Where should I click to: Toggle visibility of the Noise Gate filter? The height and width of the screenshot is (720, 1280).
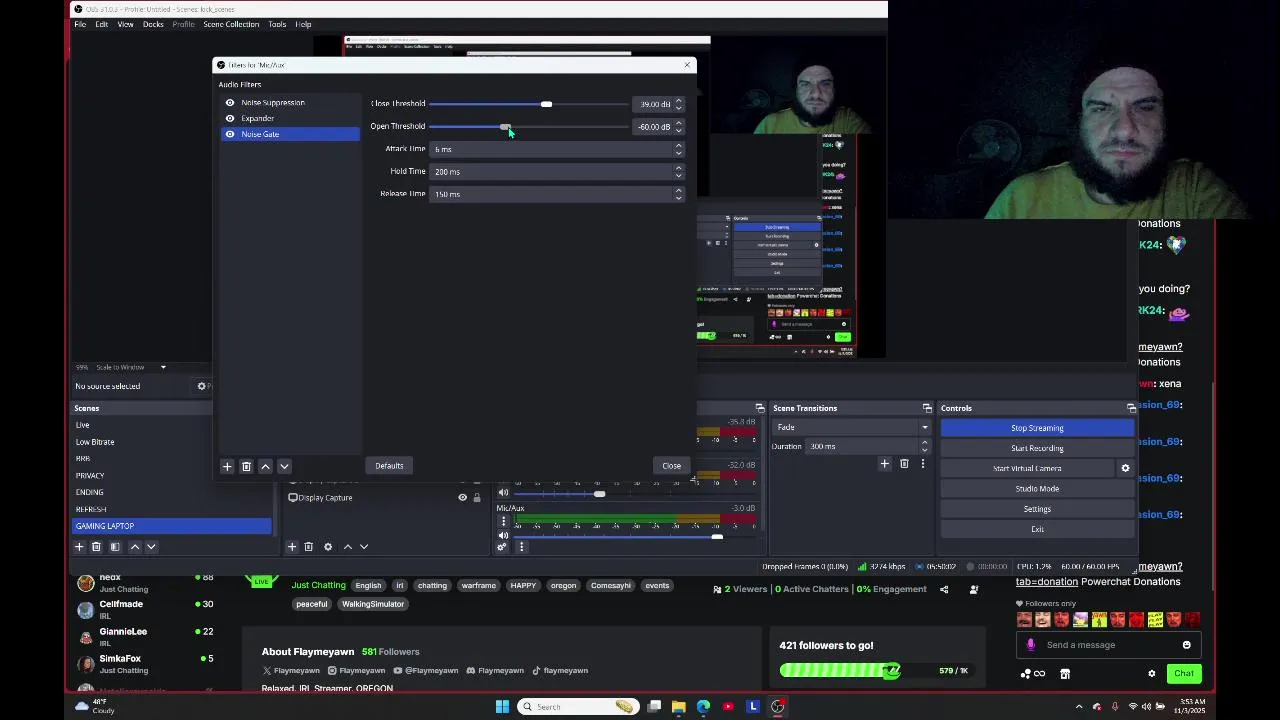(x=230, y=134)
